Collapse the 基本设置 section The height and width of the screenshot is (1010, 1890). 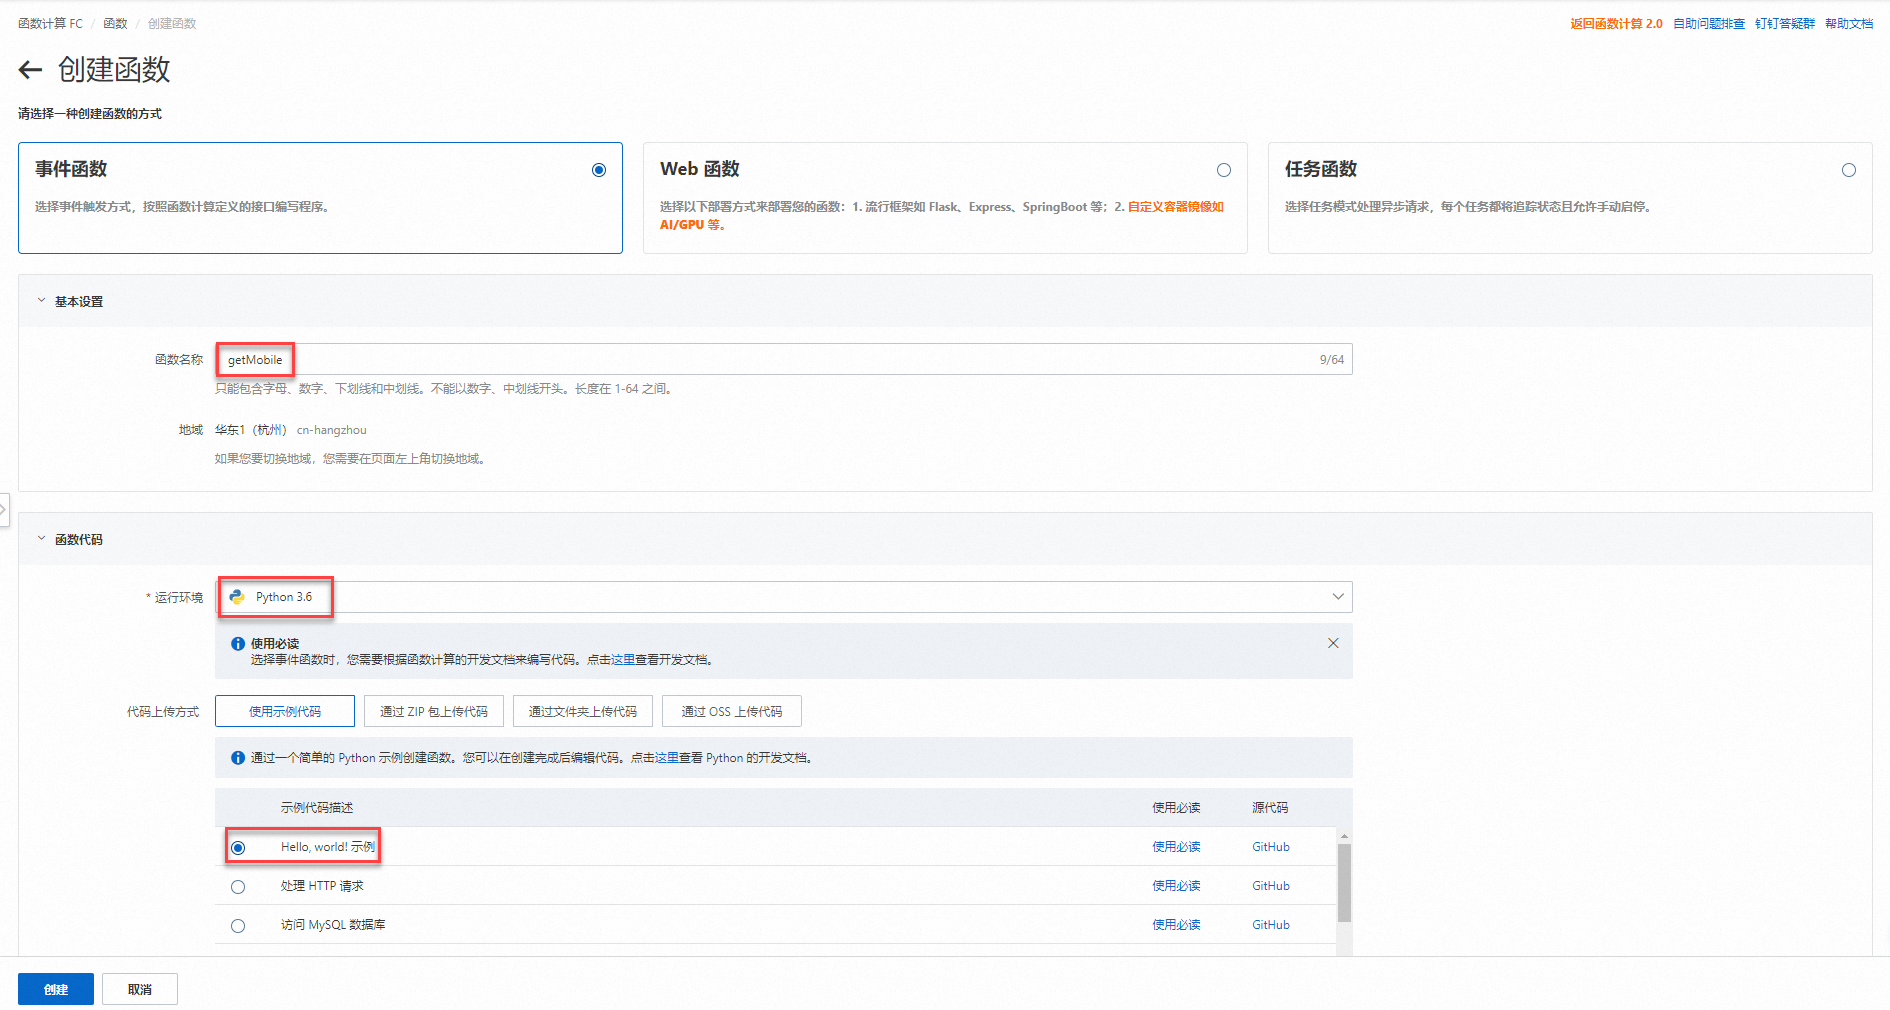41,301
